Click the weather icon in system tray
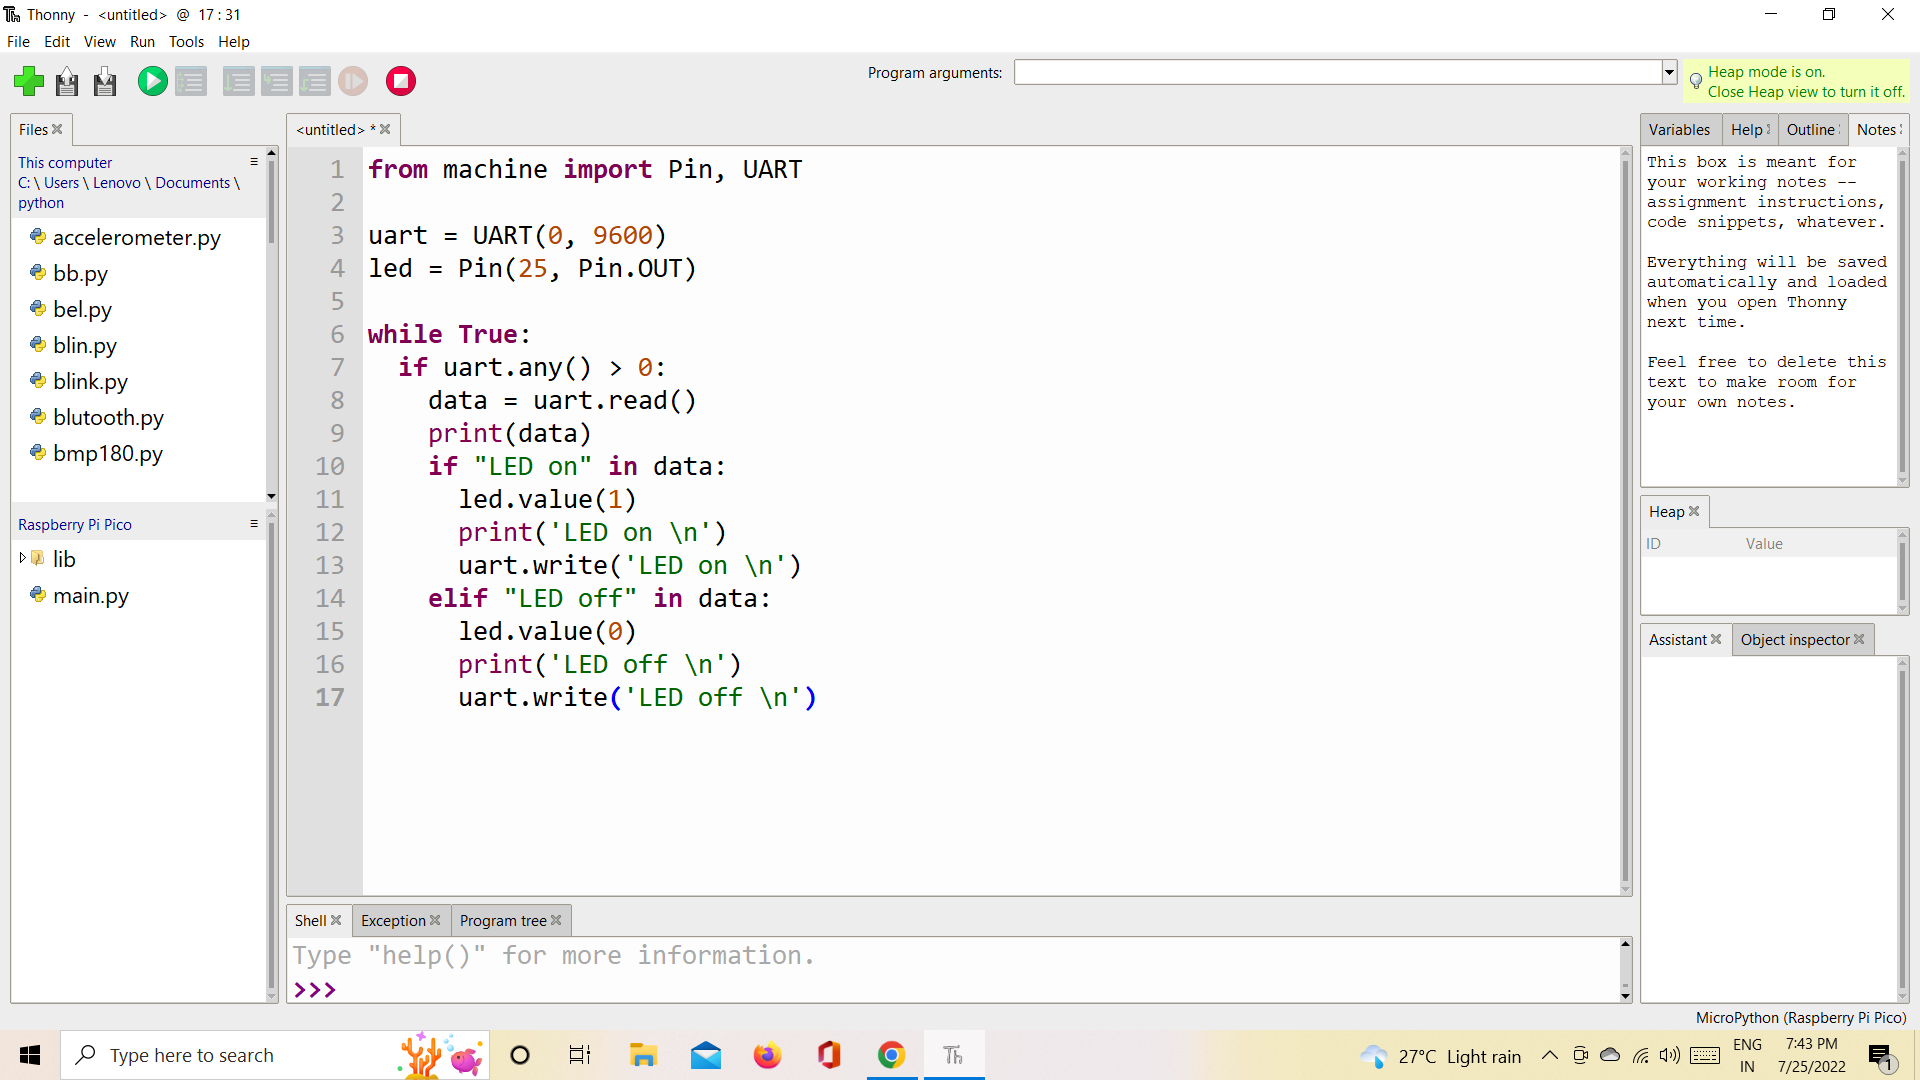 click(1377, 1055)
